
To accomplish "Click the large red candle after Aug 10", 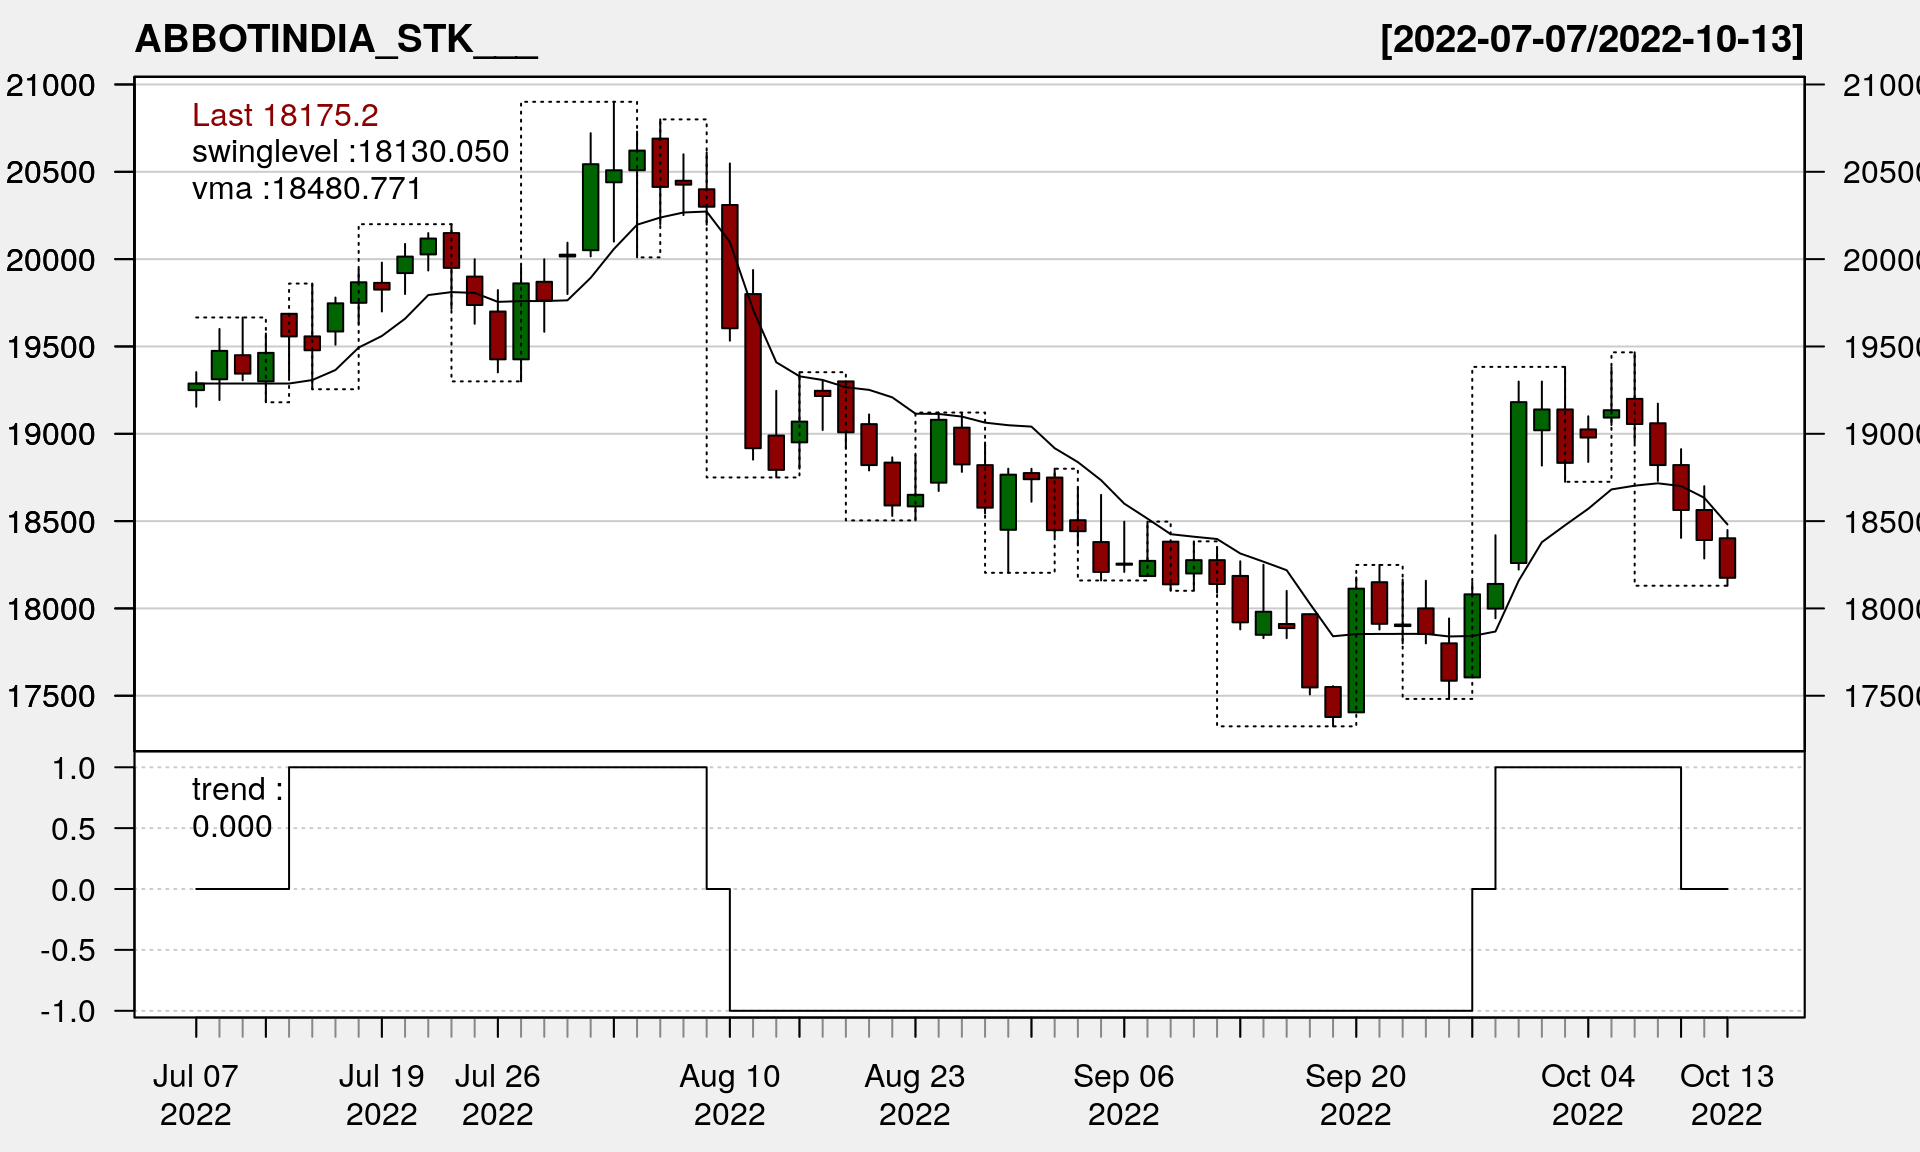I will click(x=753, y=370).
